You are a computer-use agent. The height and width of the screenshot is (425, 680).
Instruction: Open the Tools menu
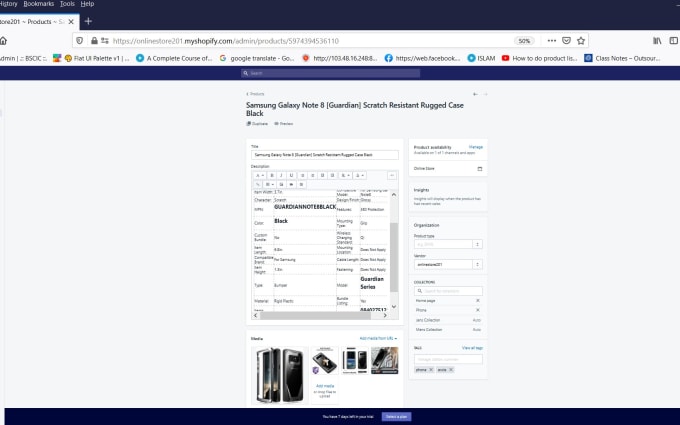(67, 4)
